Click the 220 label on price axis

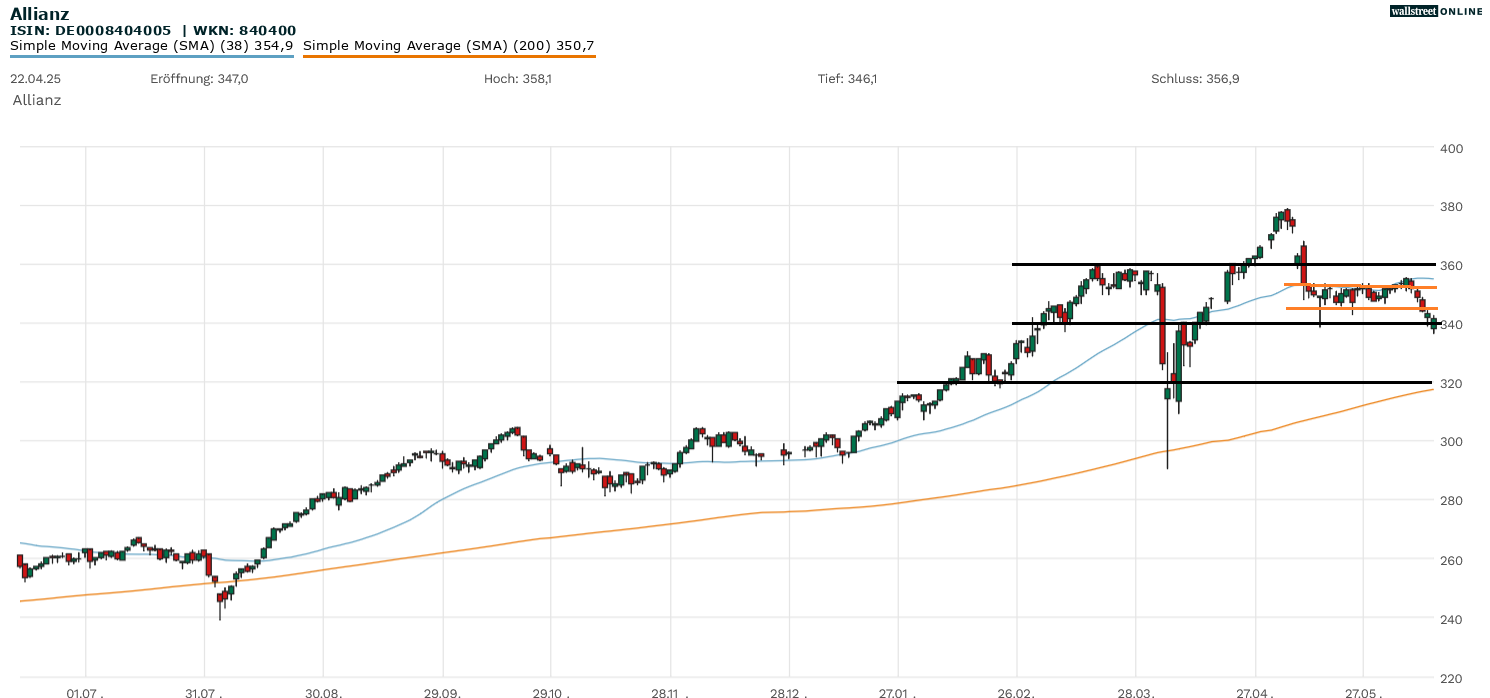(1451, 678)
